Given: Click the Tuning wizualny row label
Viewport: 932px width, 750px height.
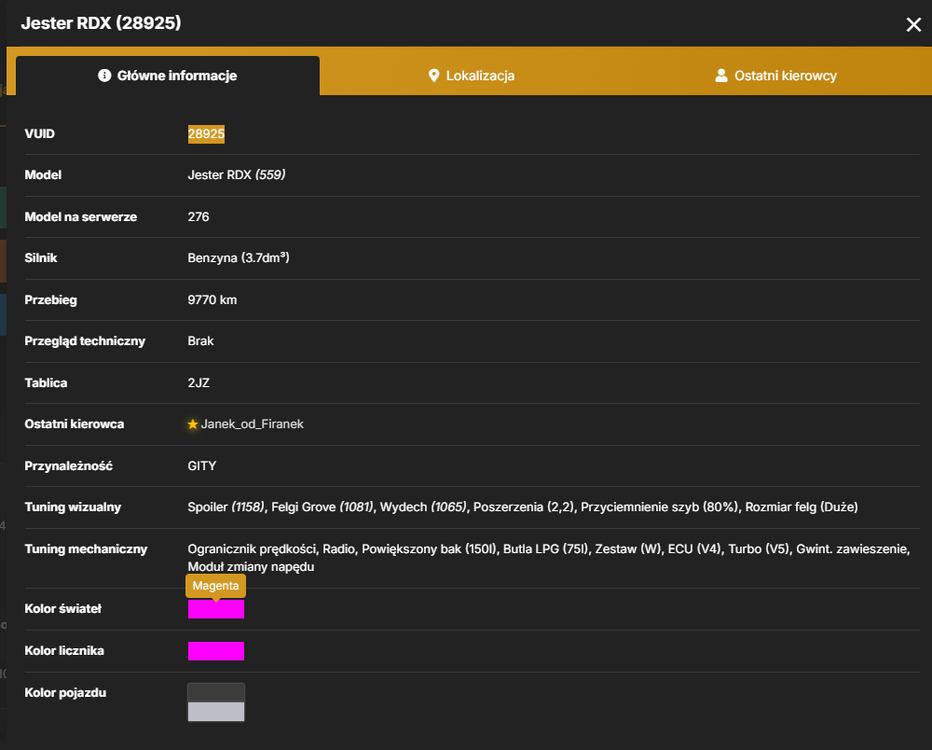Looking at the screenshot, I should [73, 507].
